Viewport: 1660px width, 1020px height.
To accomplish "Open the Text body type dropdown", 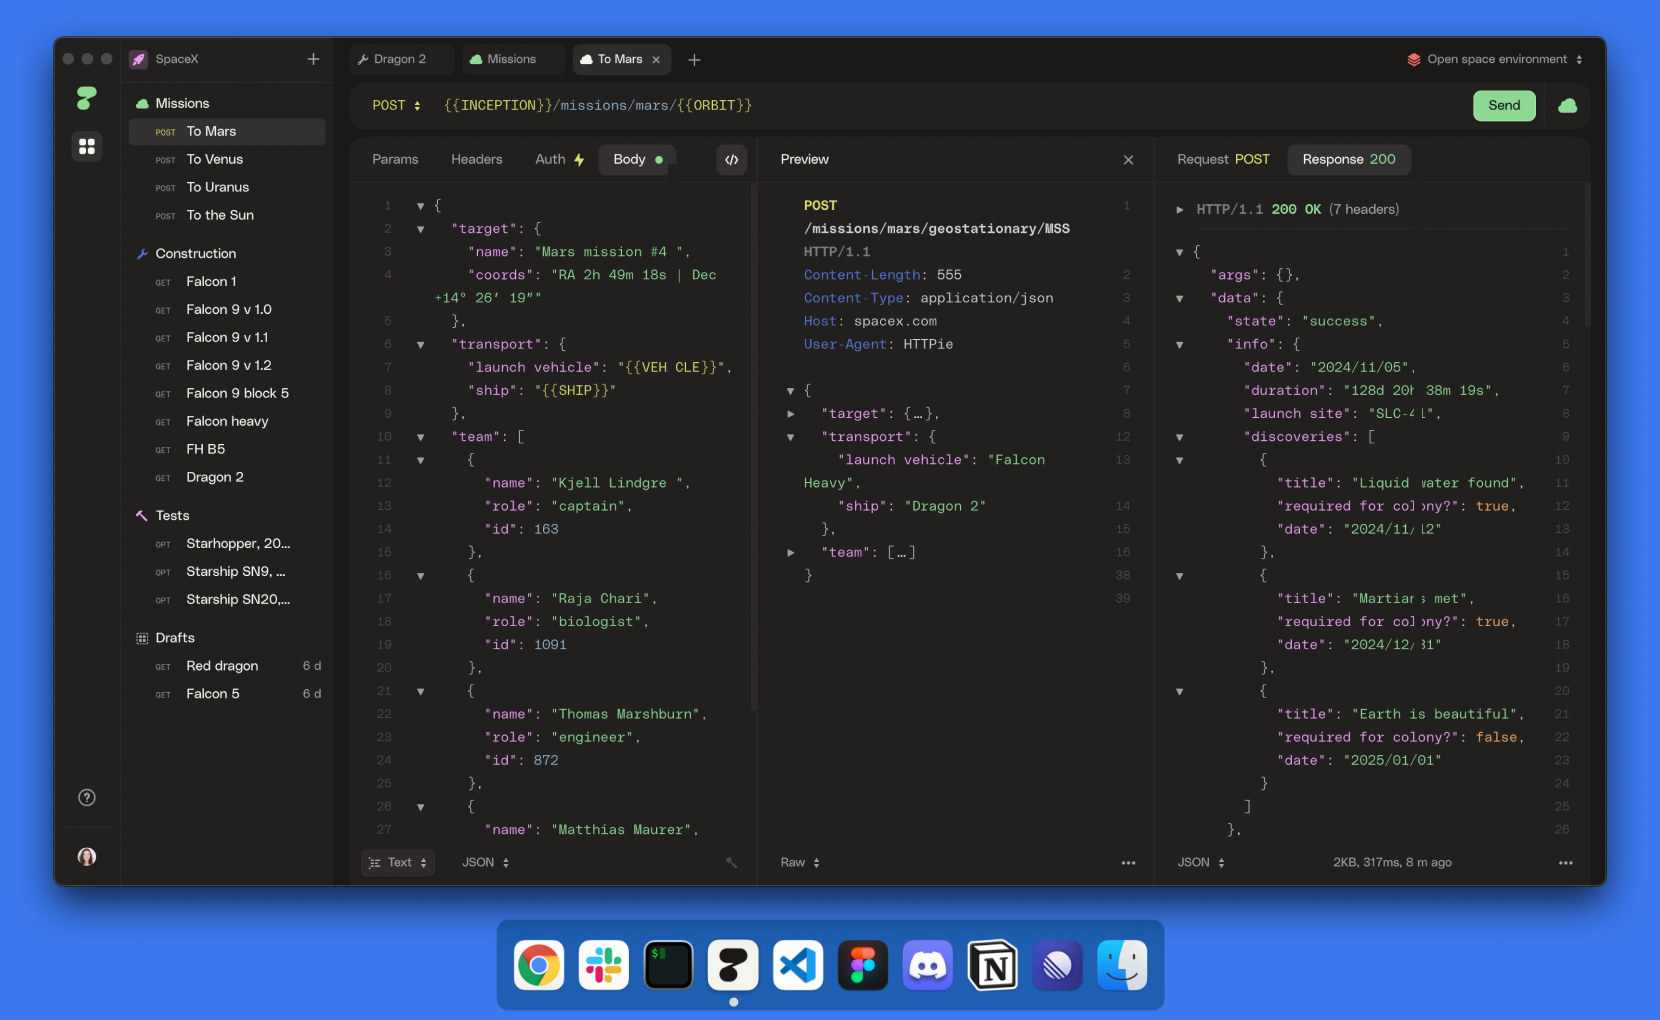I will click(398, 862).
